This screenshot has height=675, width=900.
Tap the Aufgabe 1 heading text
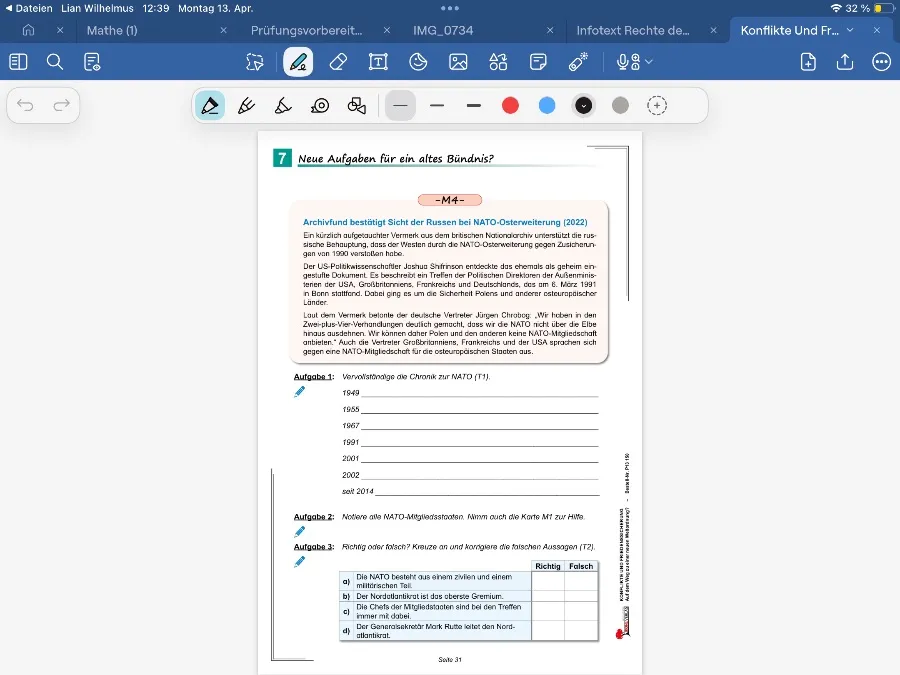click(314, 377)
